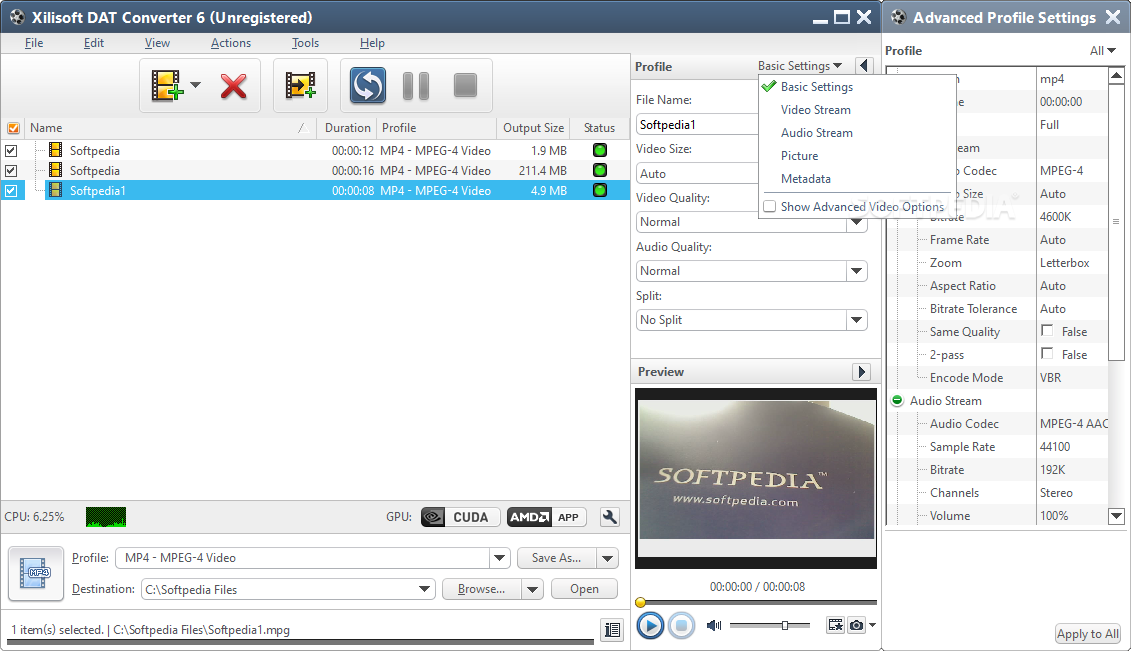The height and width of the screenshot is (651, 1131).
Task: Click status icon of the 211.4 MB row
Action: (599, 170)
